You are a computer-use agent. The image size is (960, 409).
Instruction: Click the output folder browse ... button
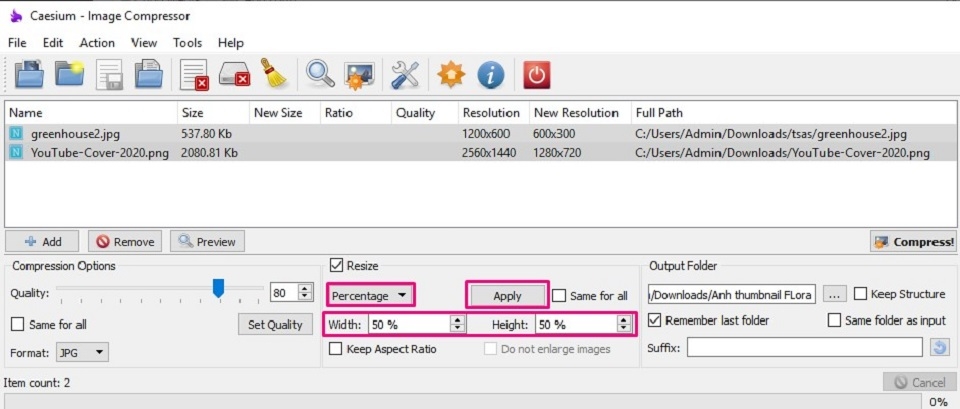pos(834,295)
